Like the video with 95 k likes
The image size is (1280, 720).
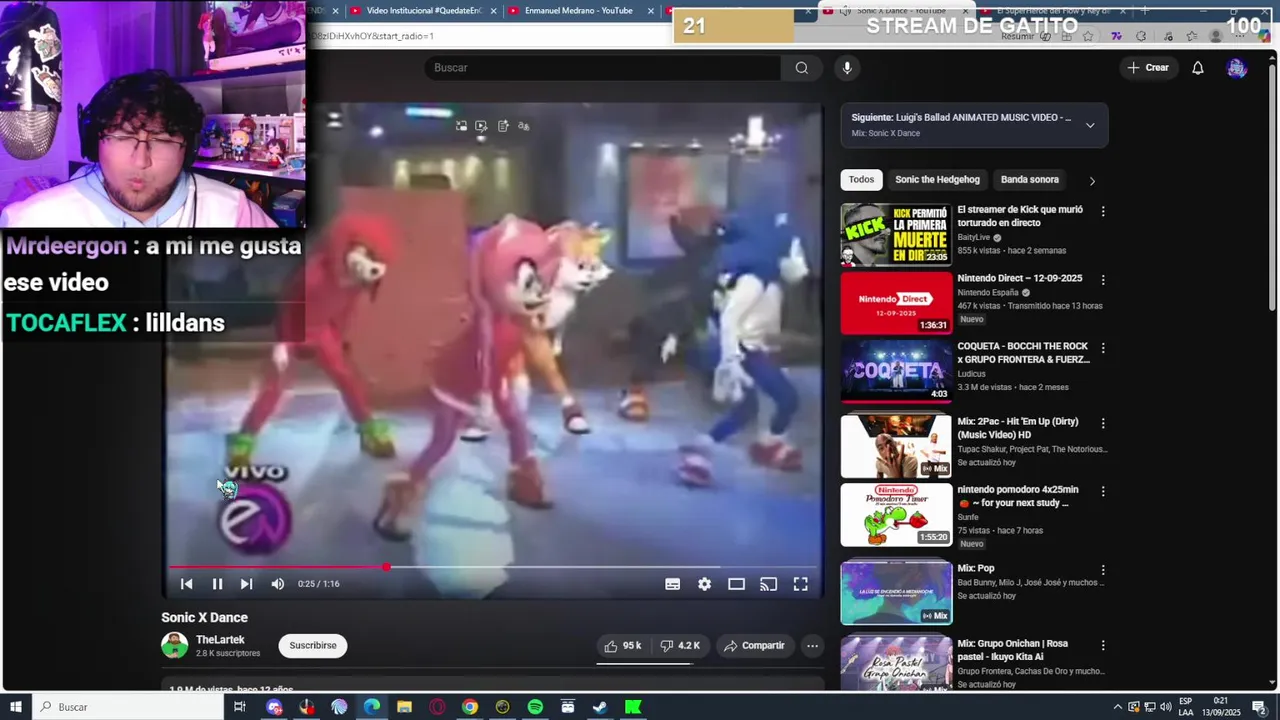point(622,646)
